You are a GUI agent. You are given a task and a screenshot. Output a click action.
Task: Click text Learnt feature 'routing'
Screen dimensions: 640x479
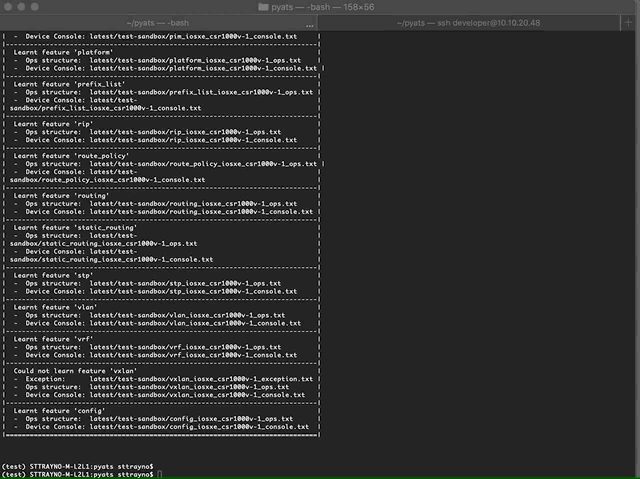click(61, 196)
